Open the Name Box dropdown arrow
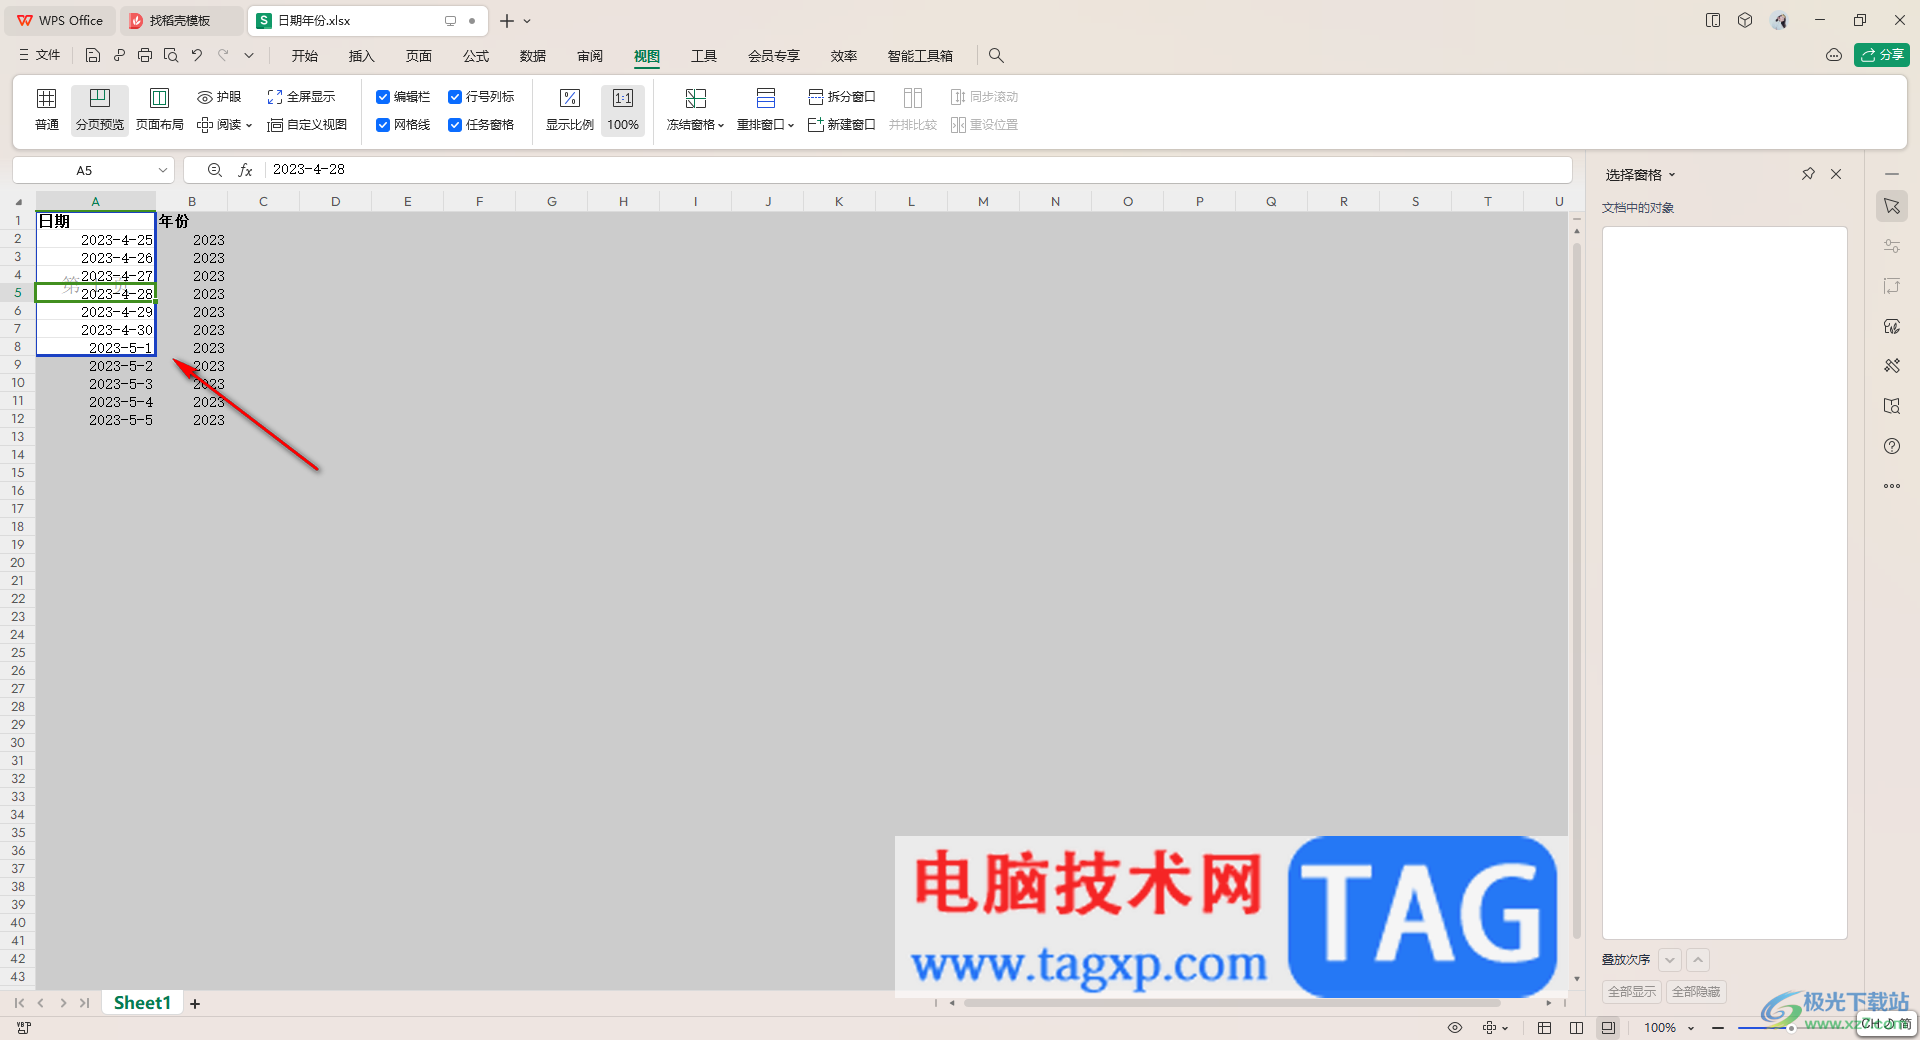This screenshot has height=1040, width=1920. [163, 170]
